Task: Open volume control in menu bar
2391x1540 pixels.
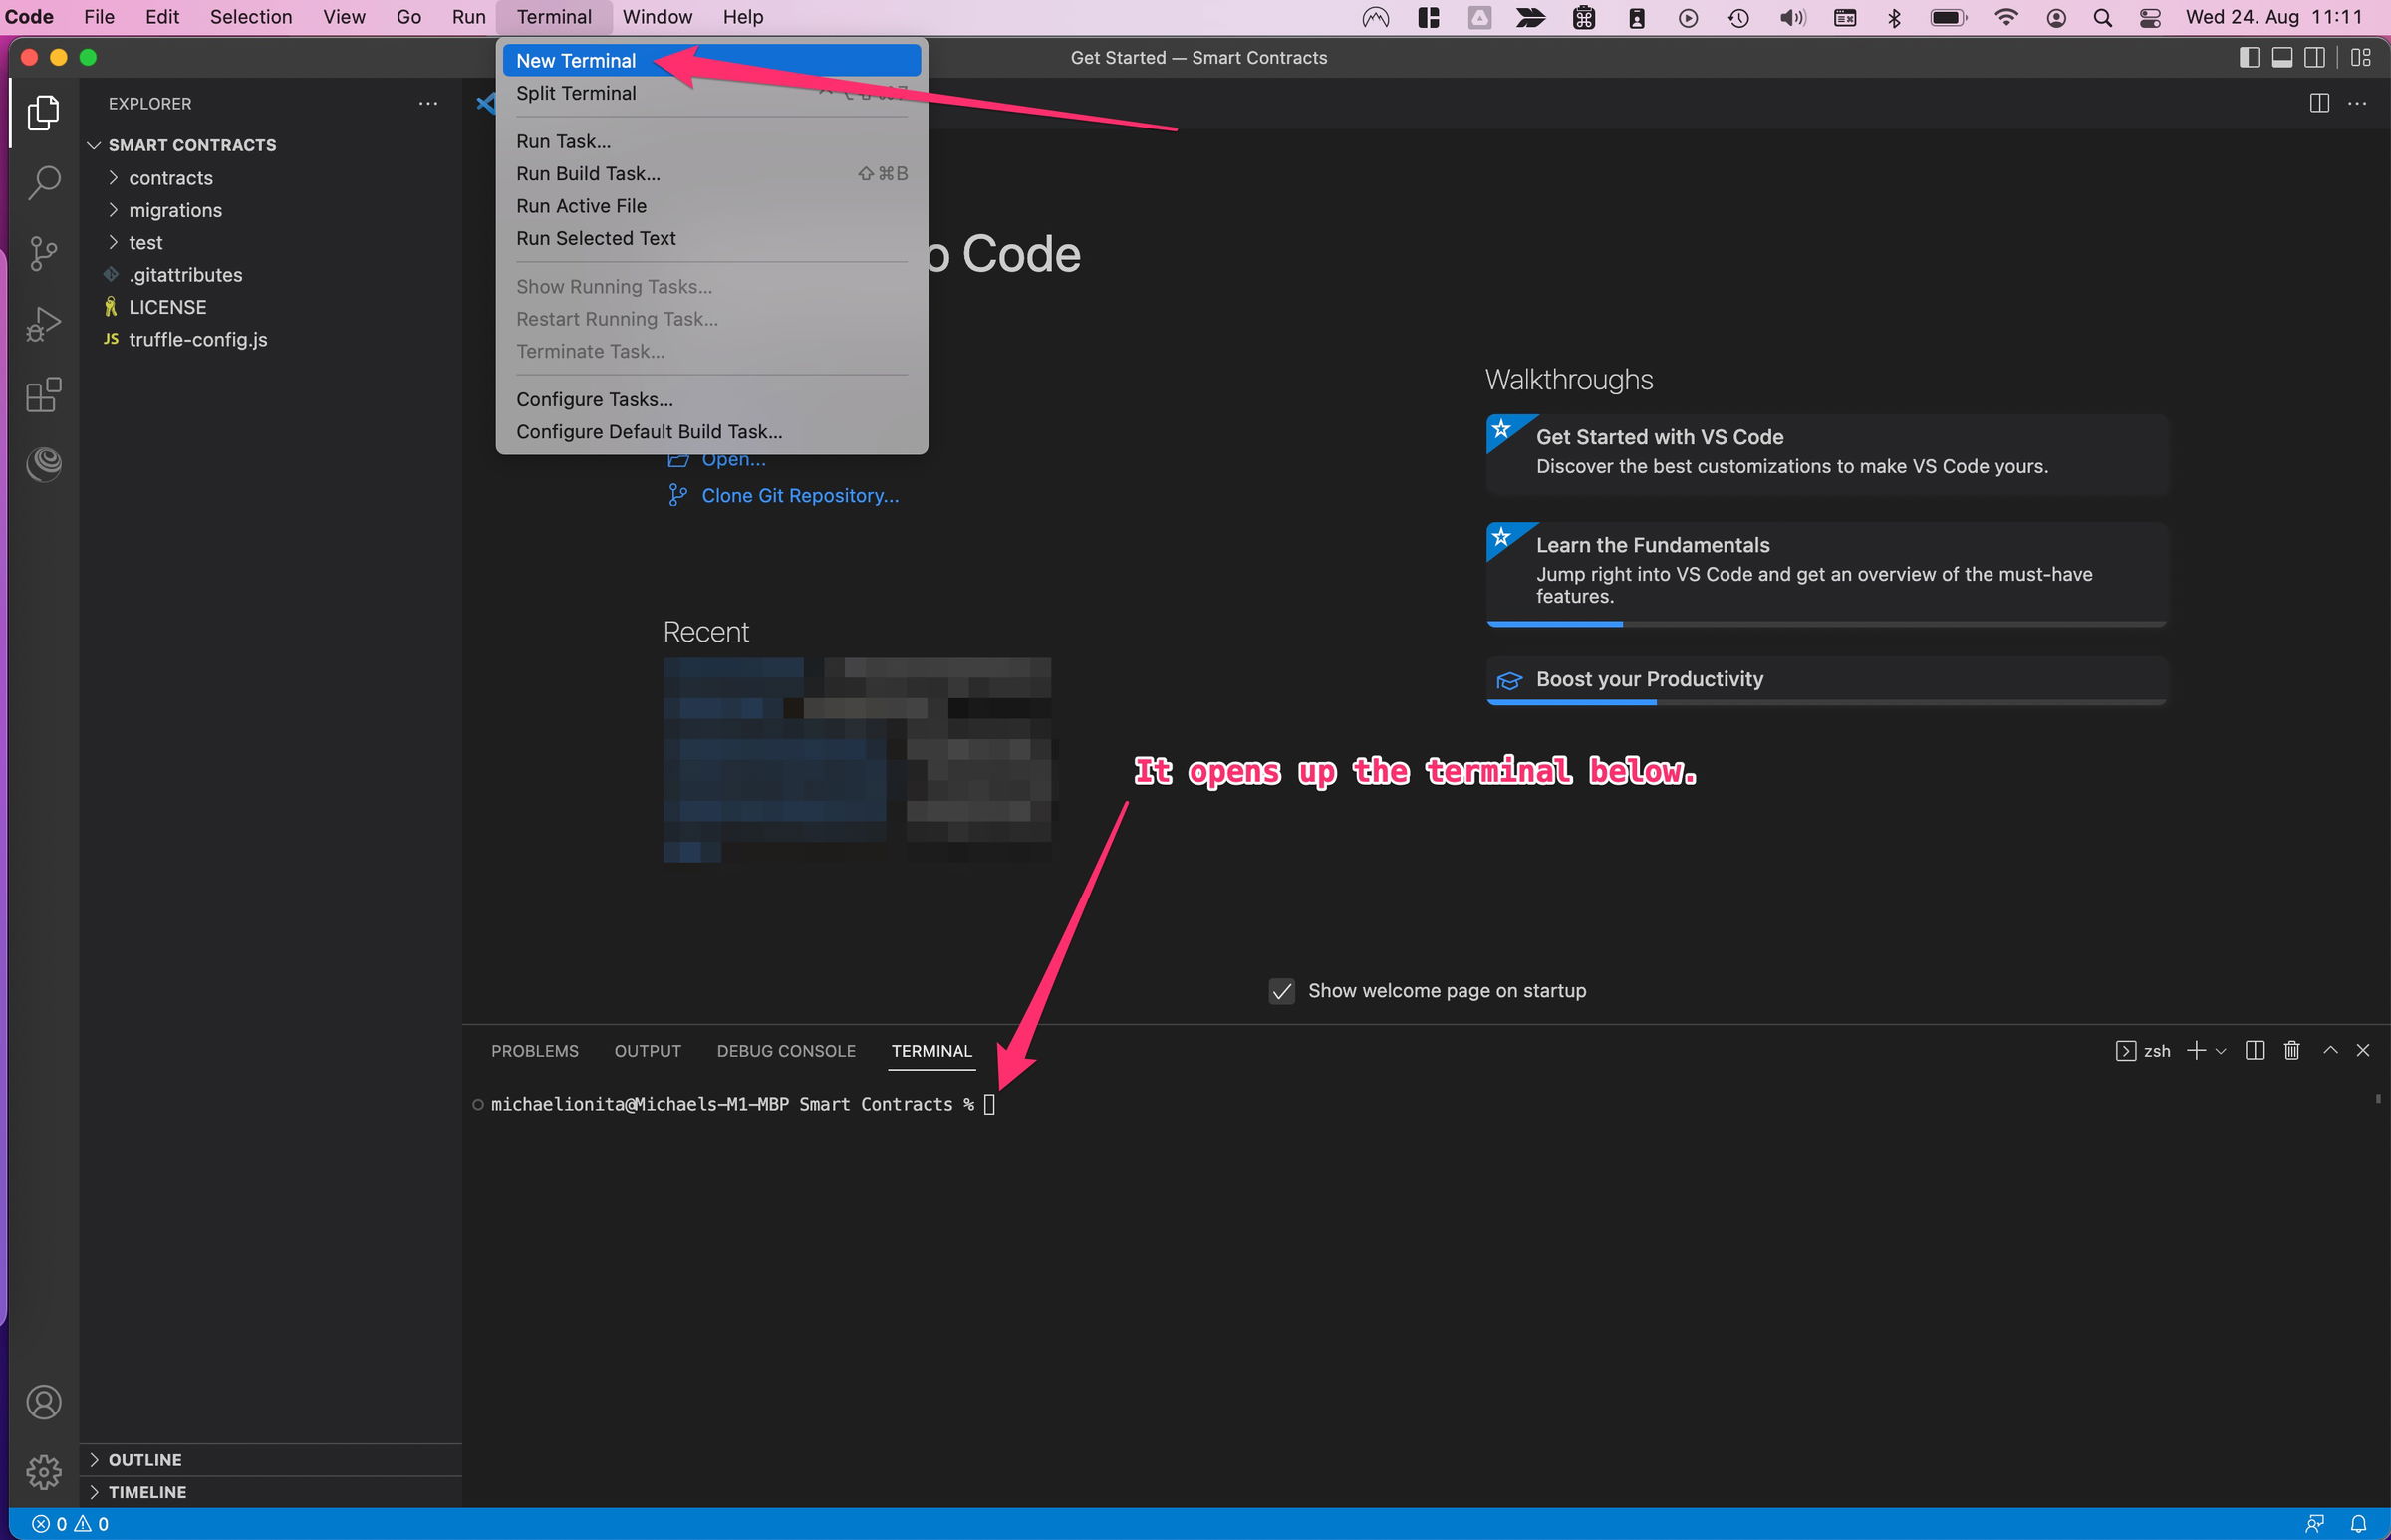Action: click(x=1792, y=17)
